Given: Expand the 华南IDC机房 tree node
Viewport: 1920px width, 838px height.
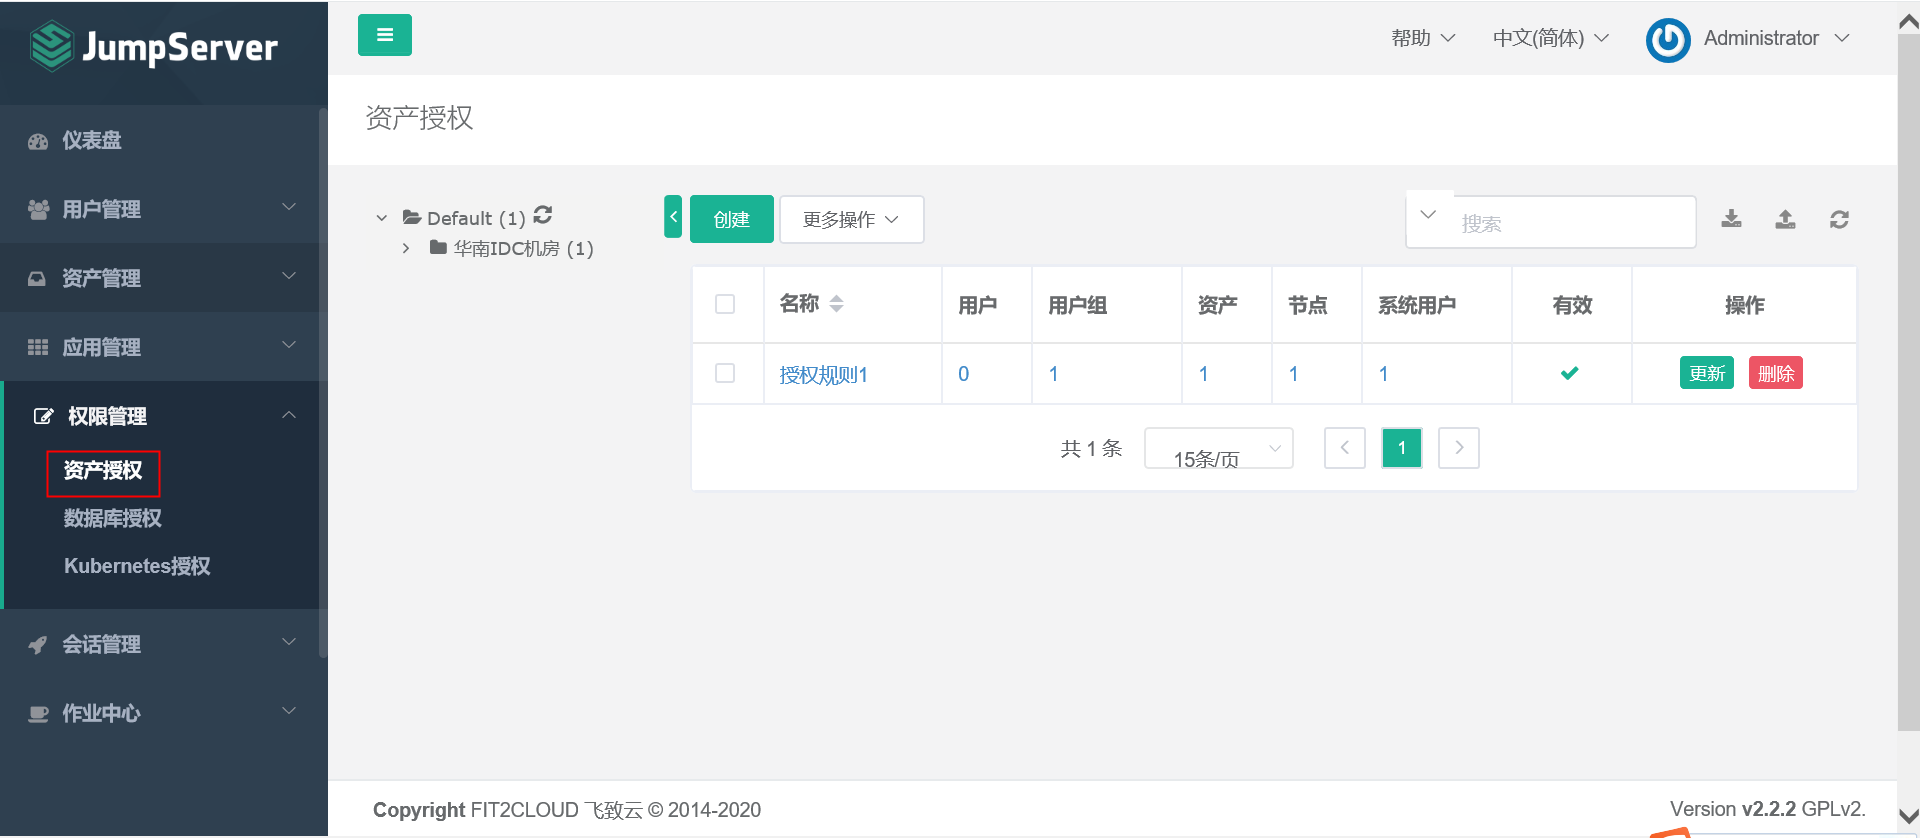Looking at the screenshot, I should tap(406, 248).
